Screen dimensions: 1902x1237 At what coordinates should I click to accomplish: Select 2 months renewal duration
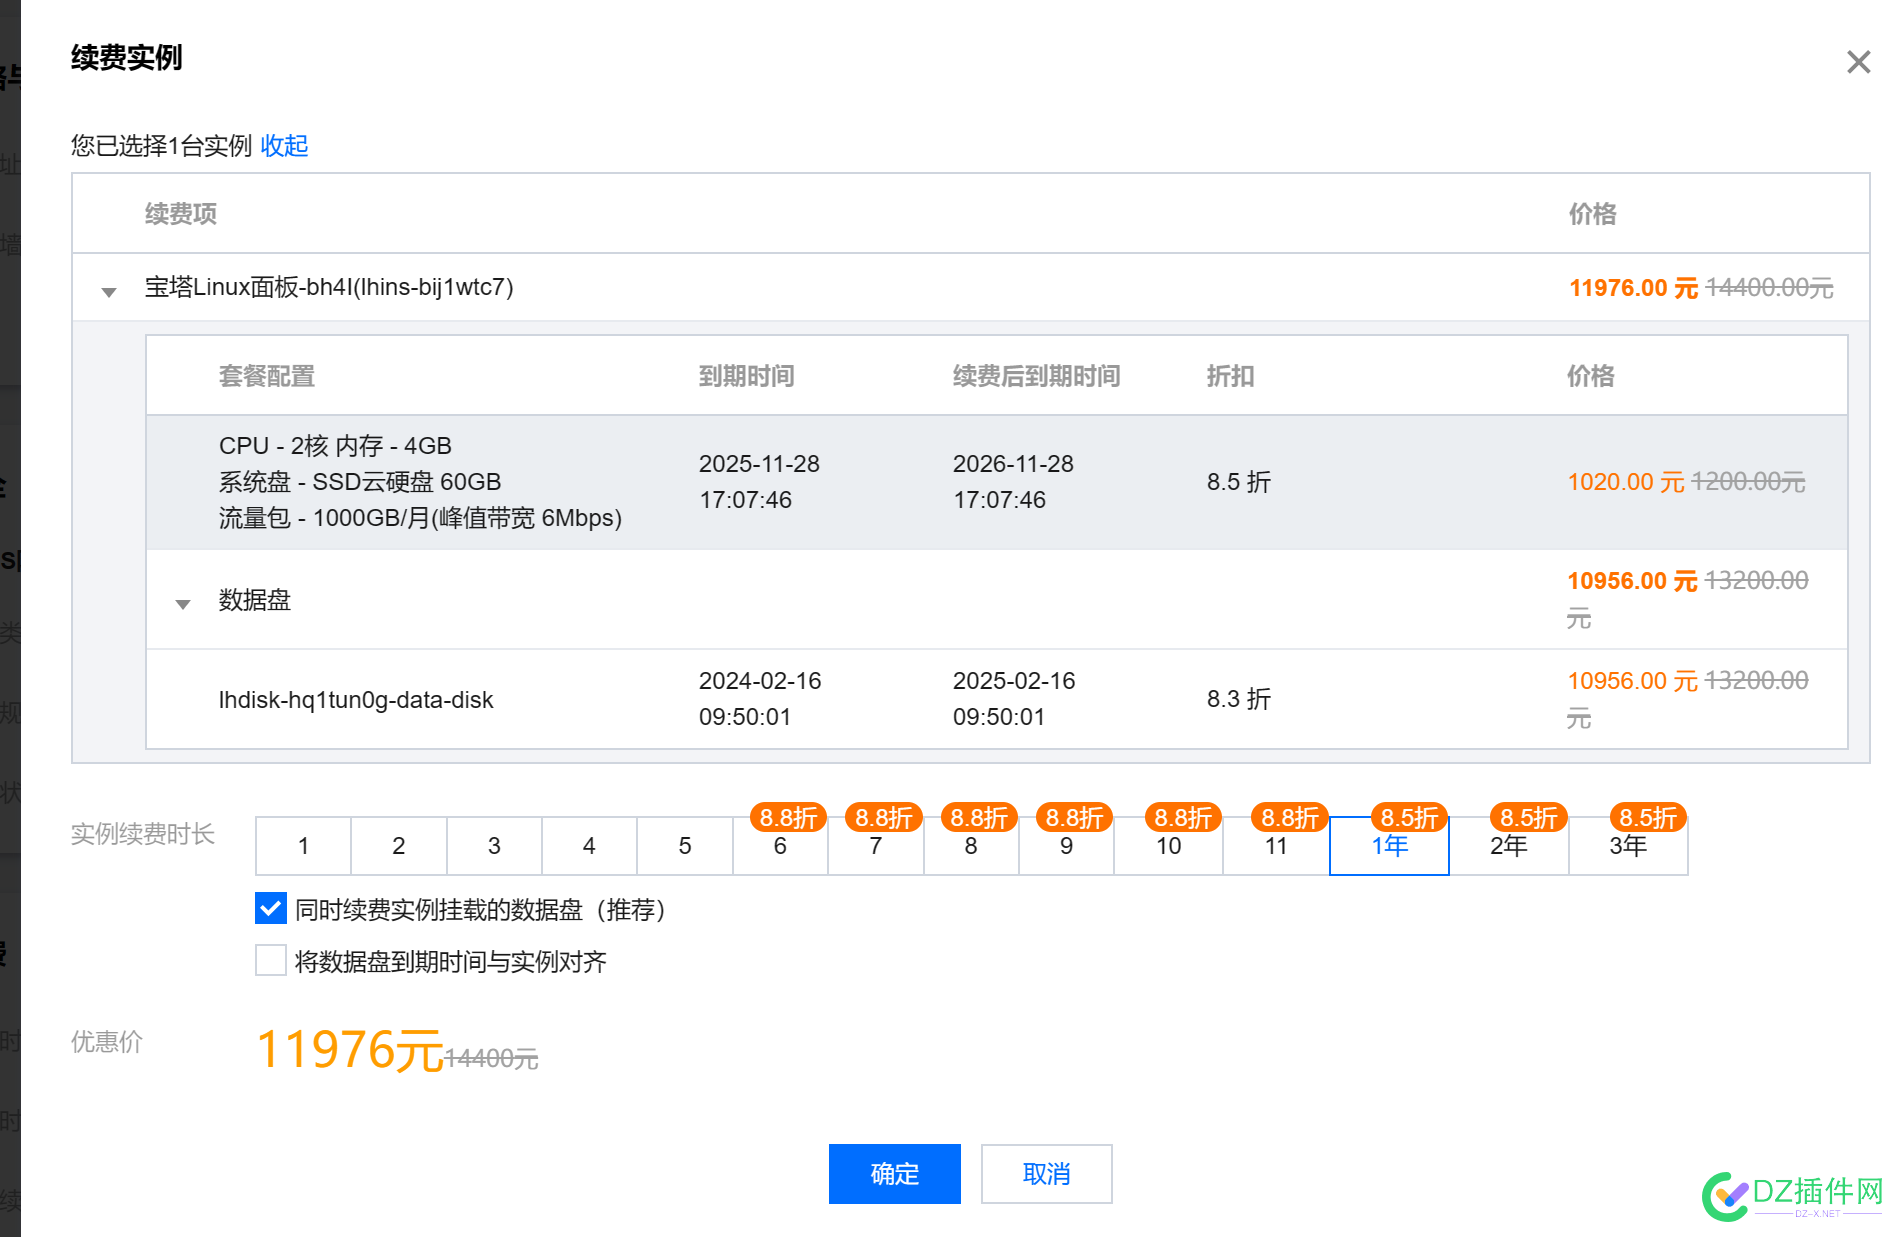coord(399,846)
